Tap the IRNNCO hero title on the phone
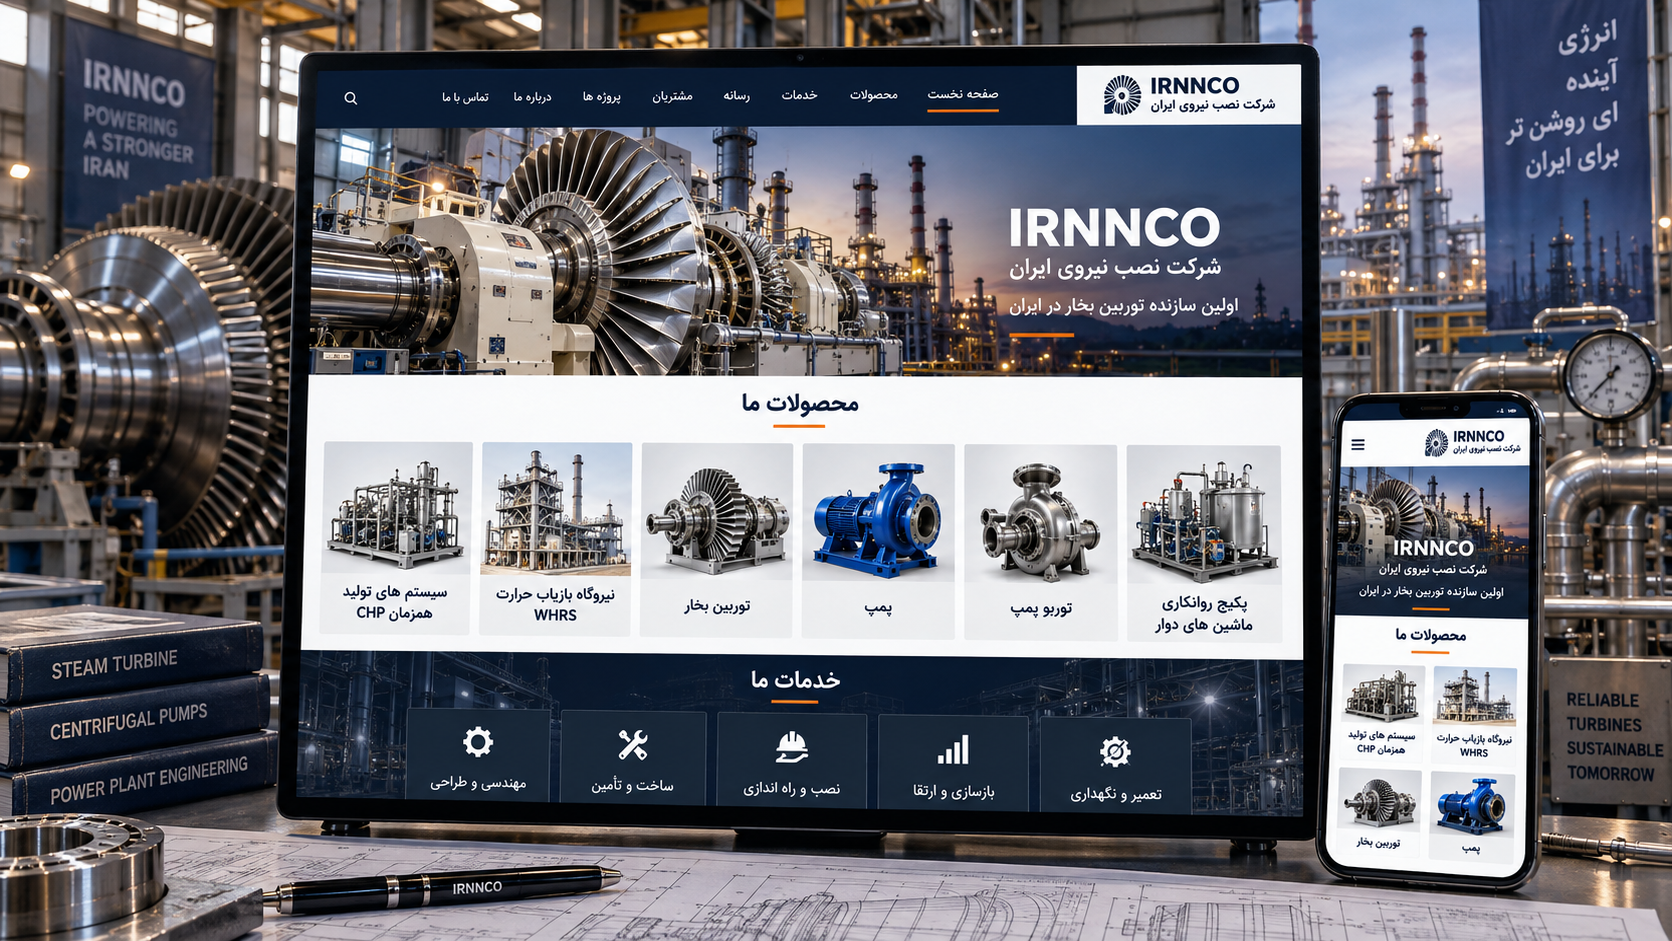1672x941 pixels. [x=1433, y=548]
